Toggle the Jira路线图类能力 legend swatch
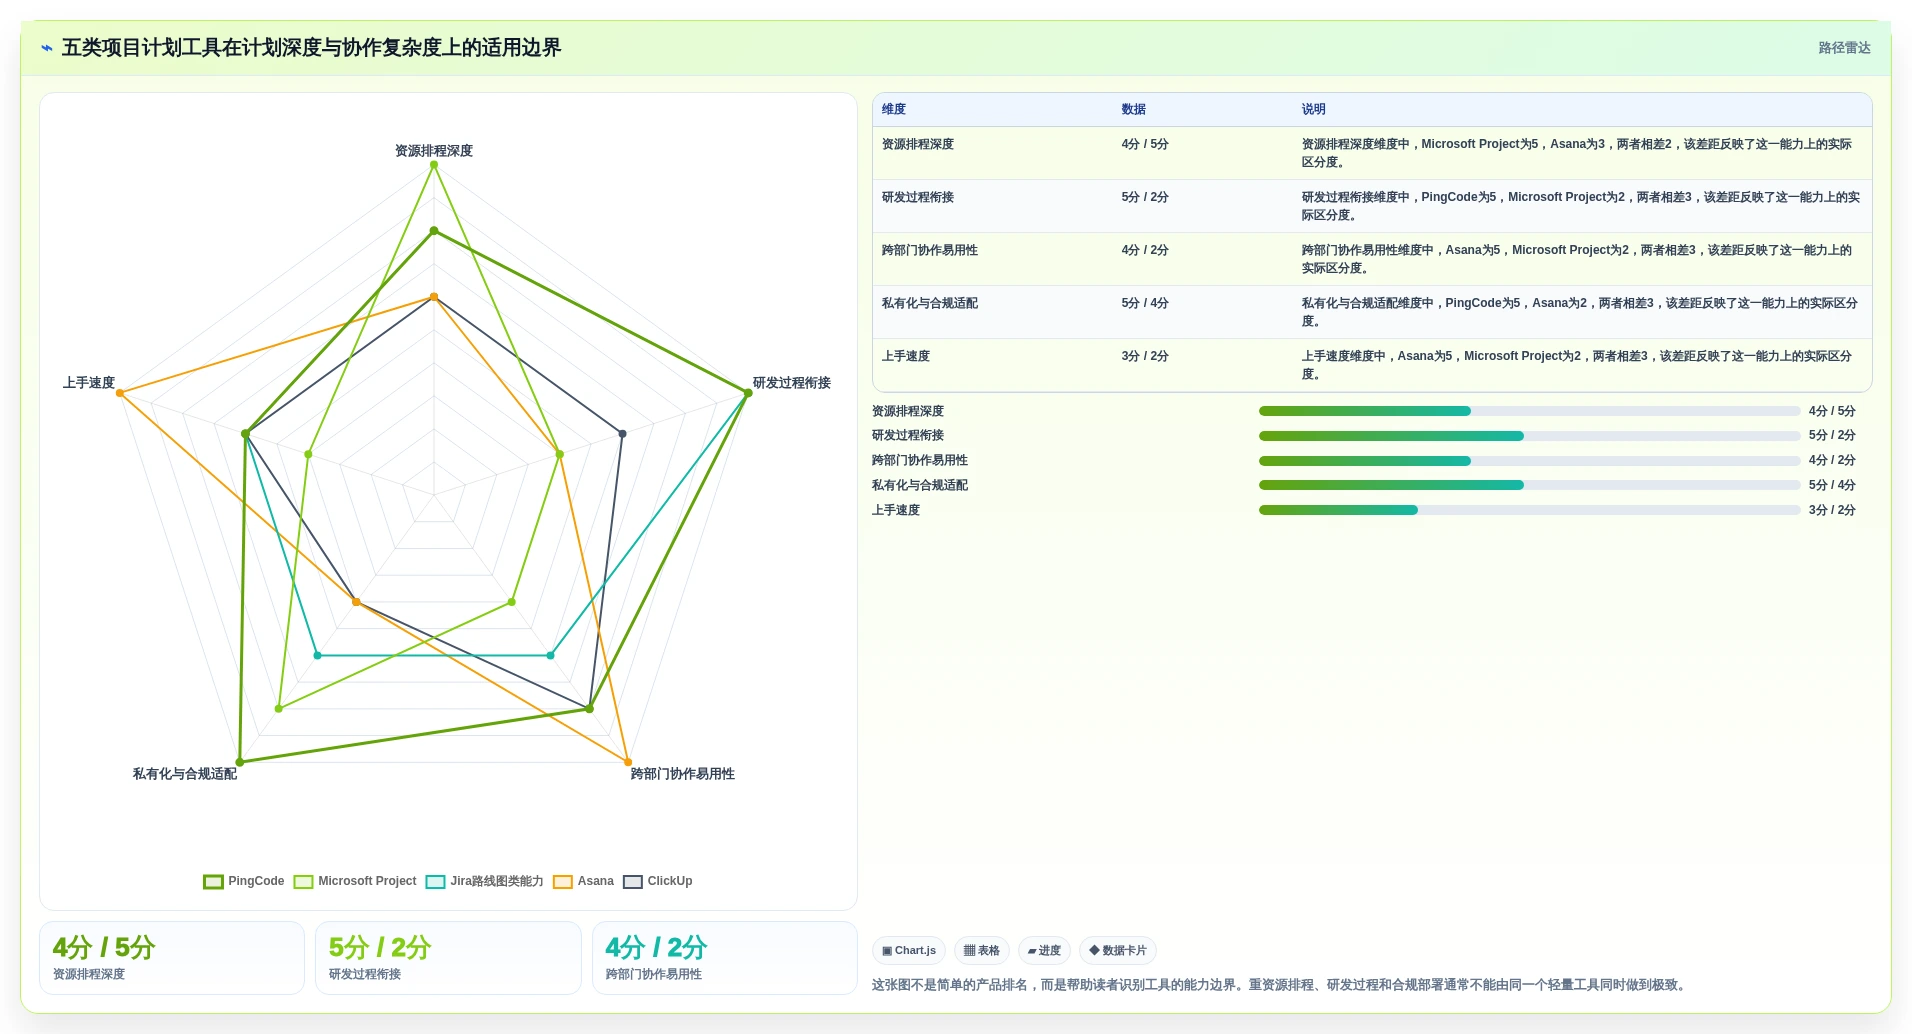This screenshot has height=1034, width=1912. (435, 881)
